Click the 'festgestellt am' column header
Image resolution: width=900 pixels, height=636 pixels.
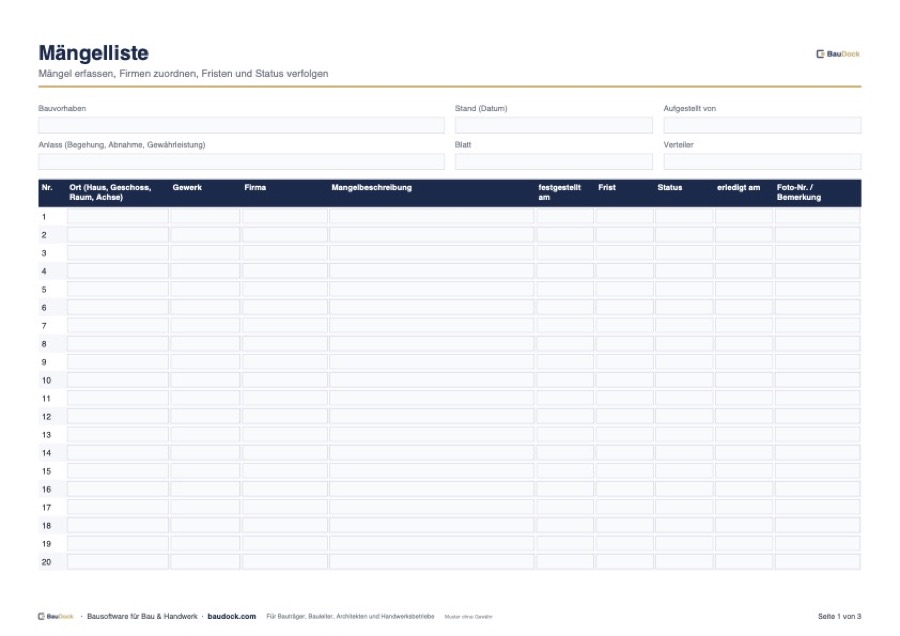560,192
